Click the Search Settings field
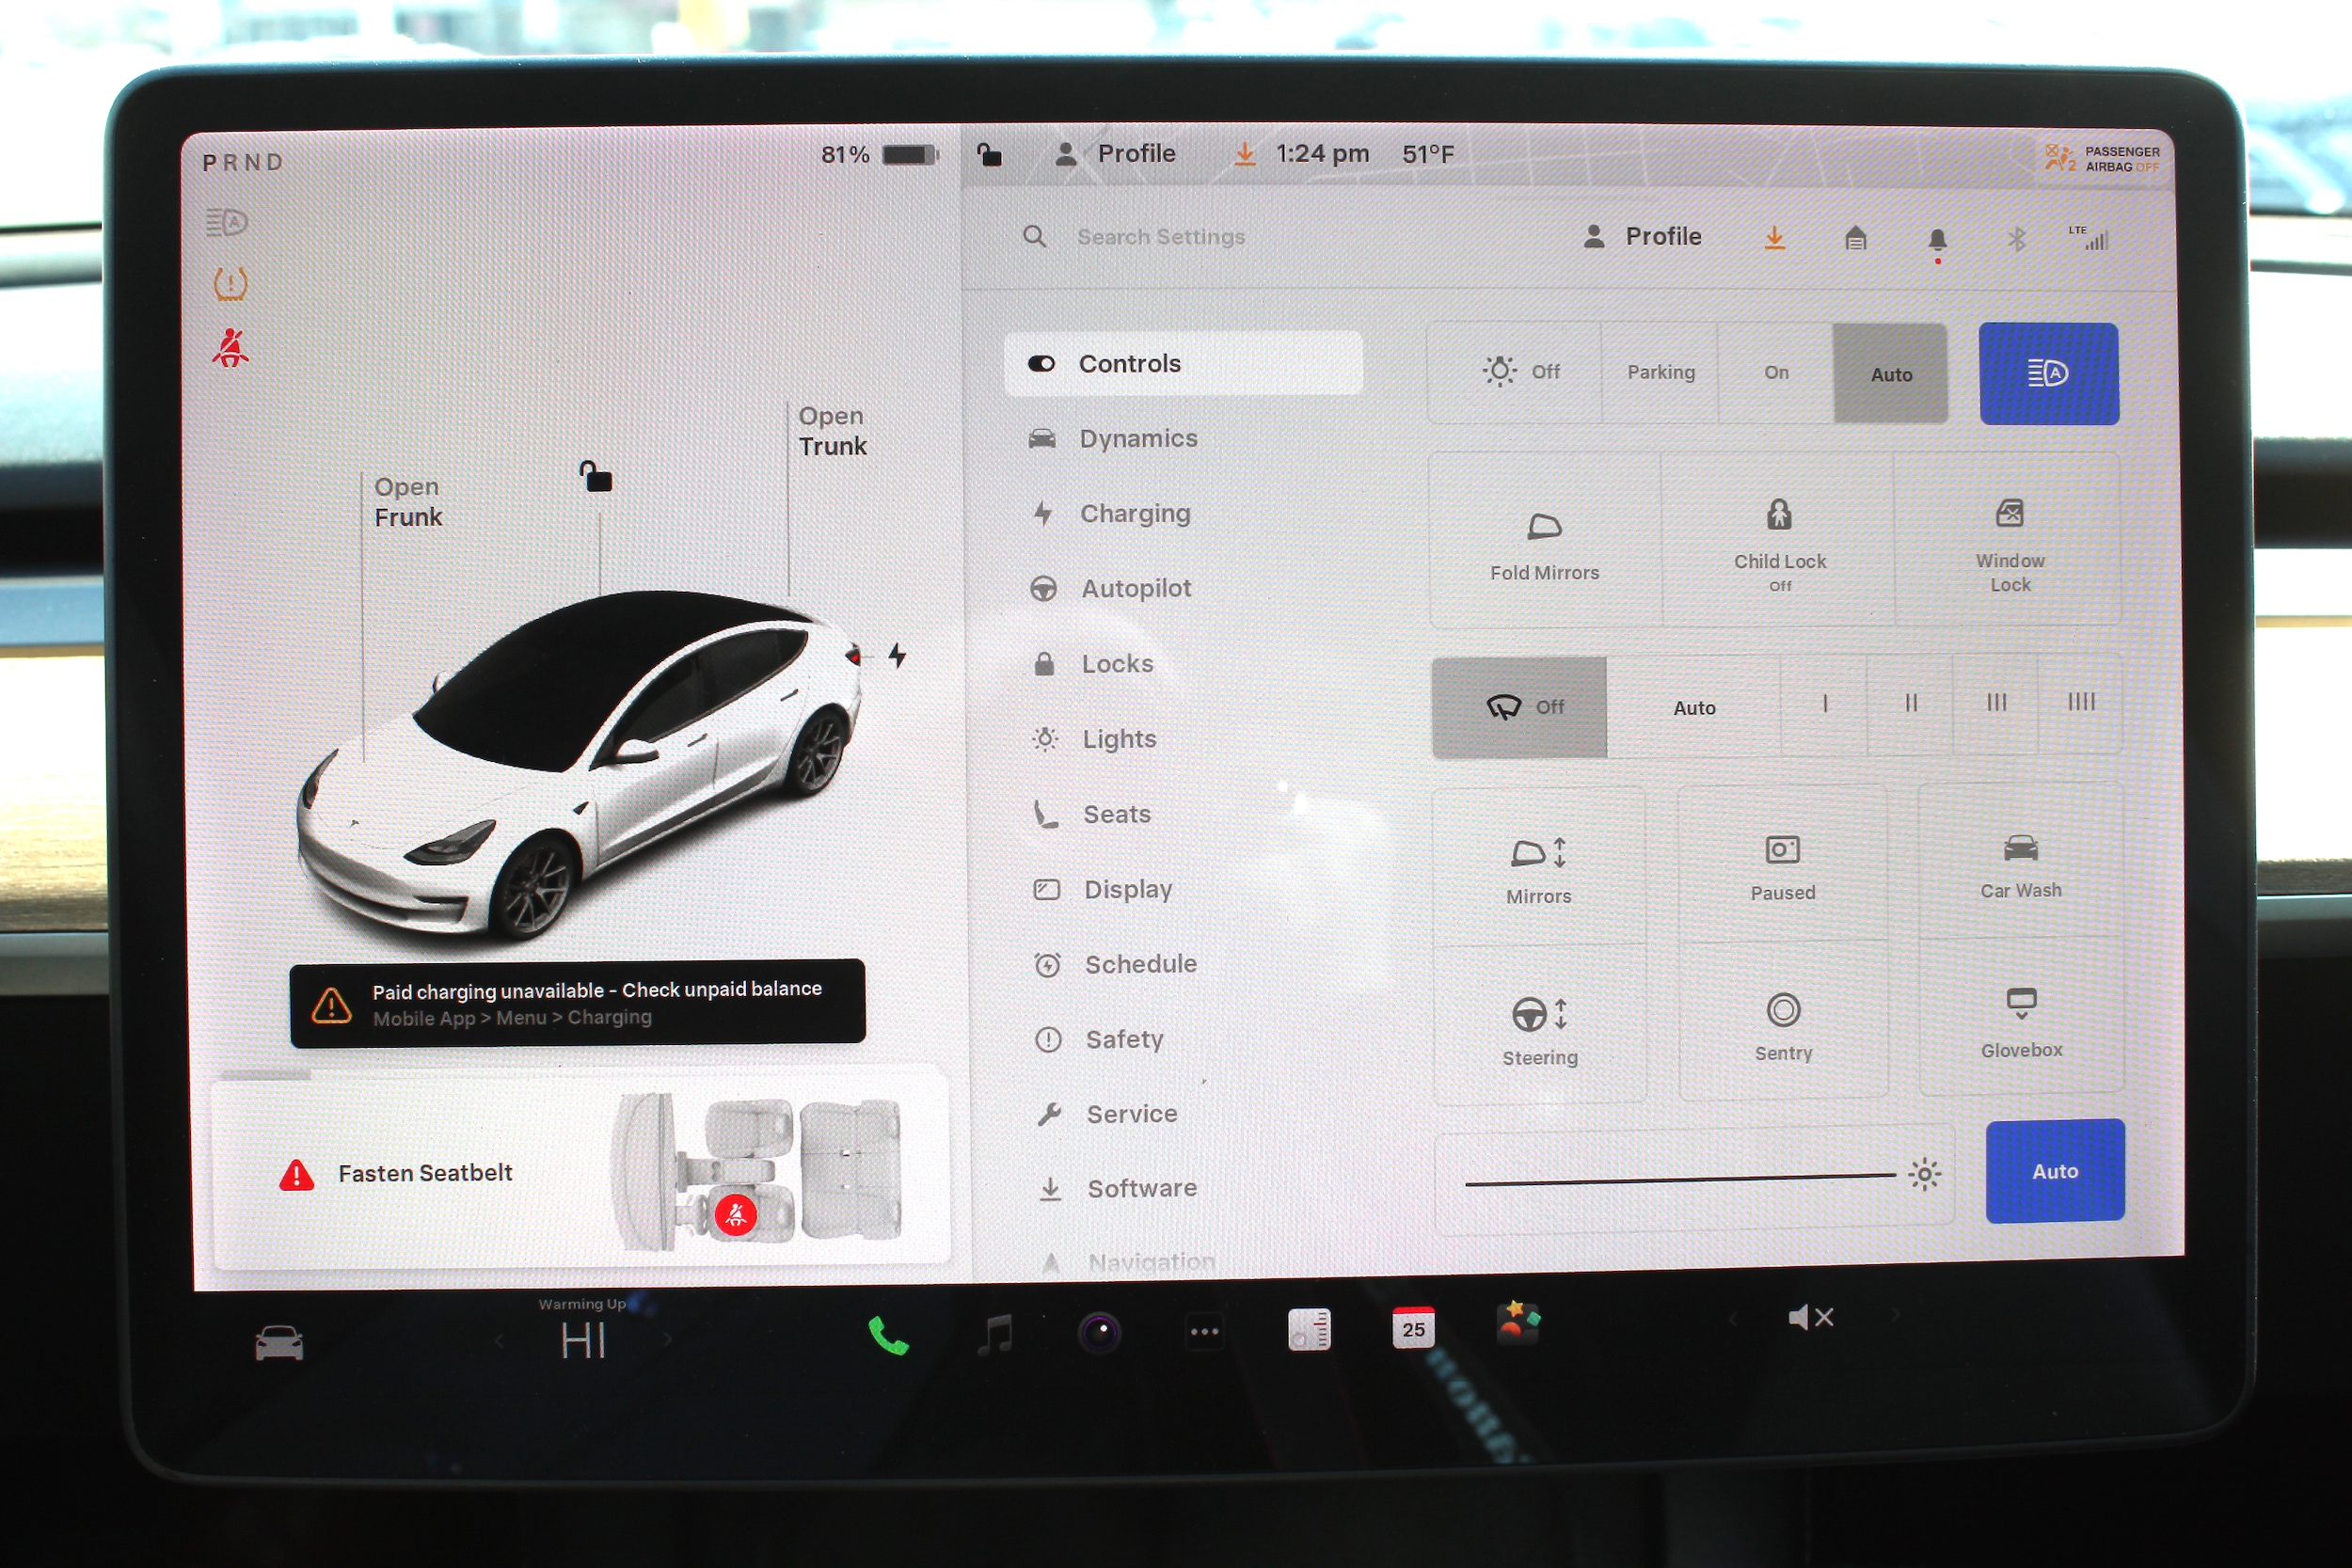The image size is (2352, 1568). click(x=1160, y=238)
